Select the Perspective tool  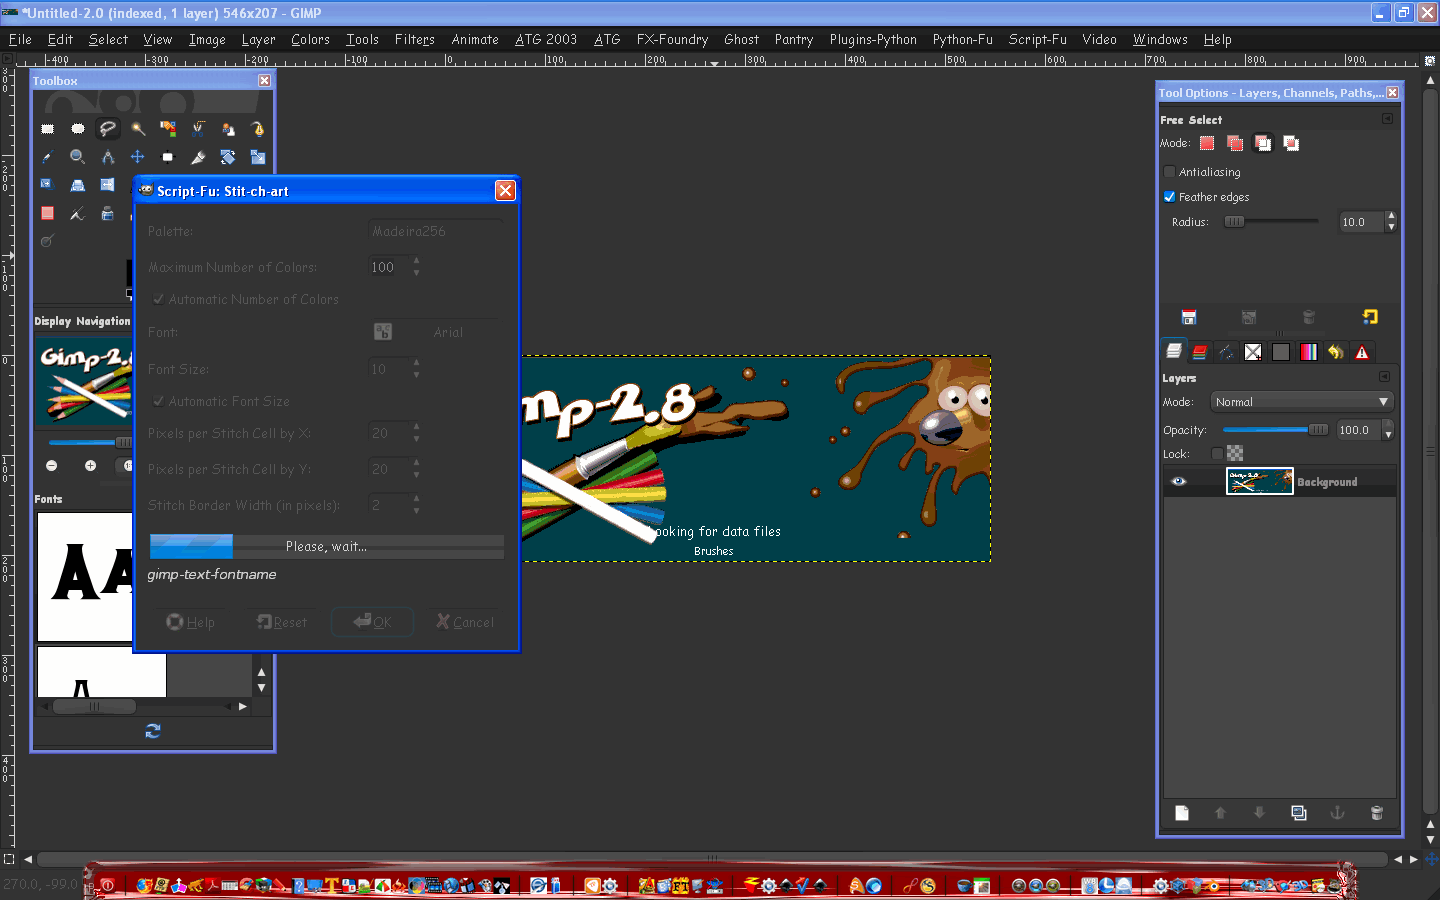coord(78,185)
